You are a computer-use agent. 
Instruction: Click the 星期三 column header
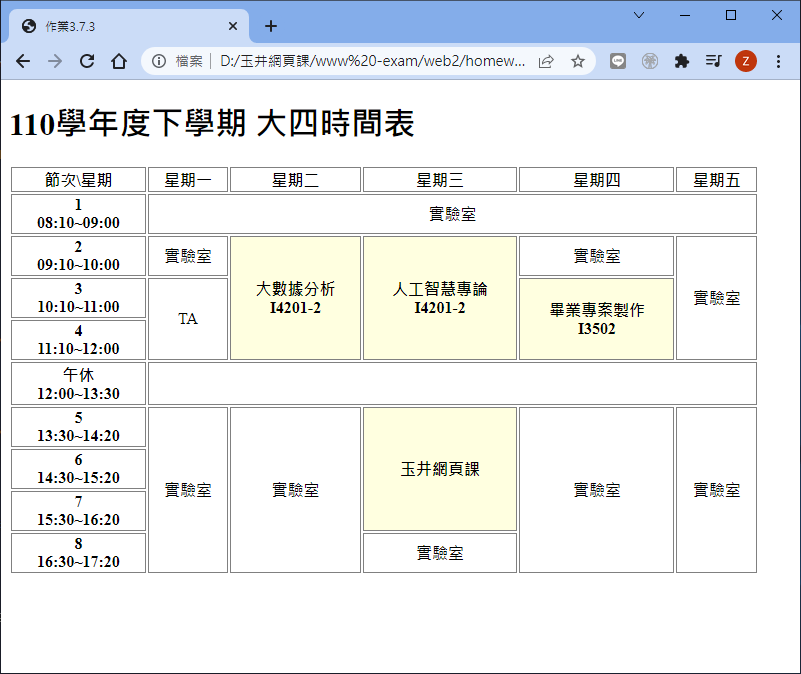[440, 180]
